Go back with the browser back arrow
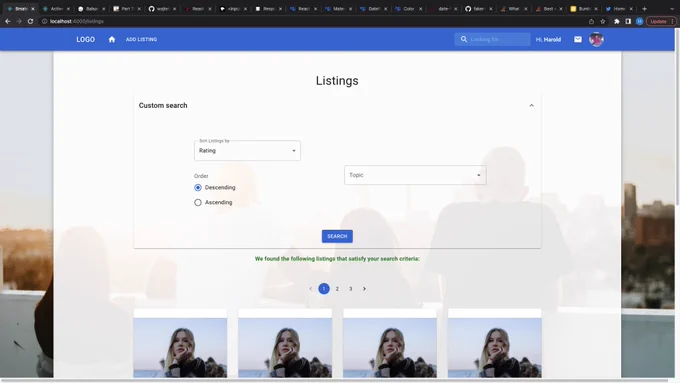The height and width of the screenshot is (383, 680). (x=8, y=21)
